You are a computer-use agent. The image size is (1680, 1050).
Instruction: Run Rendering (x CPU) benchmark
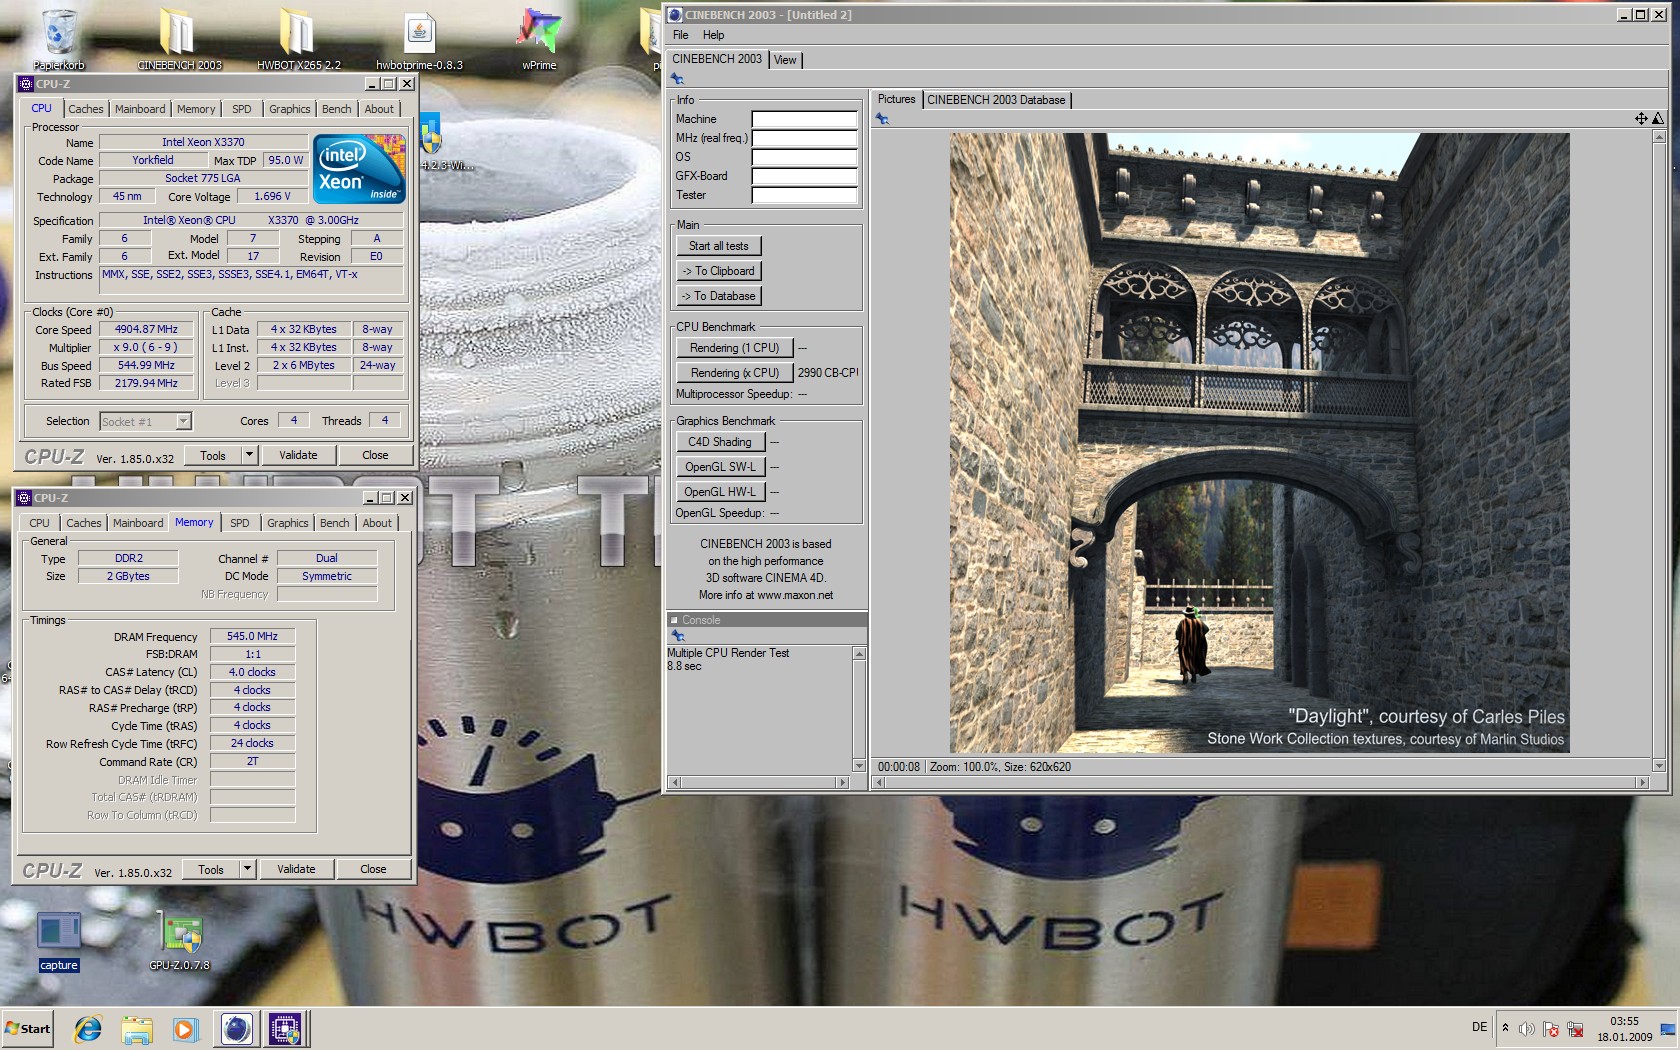pos(735,373)
